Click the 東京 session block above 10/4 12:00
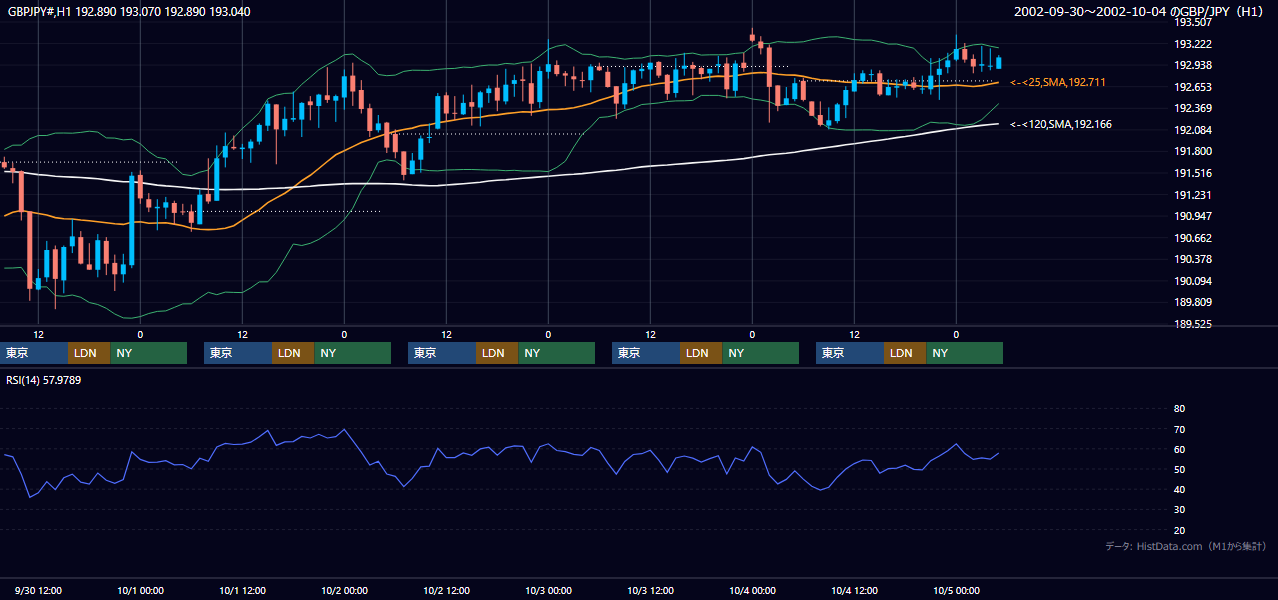 click(x=850, y=353)
